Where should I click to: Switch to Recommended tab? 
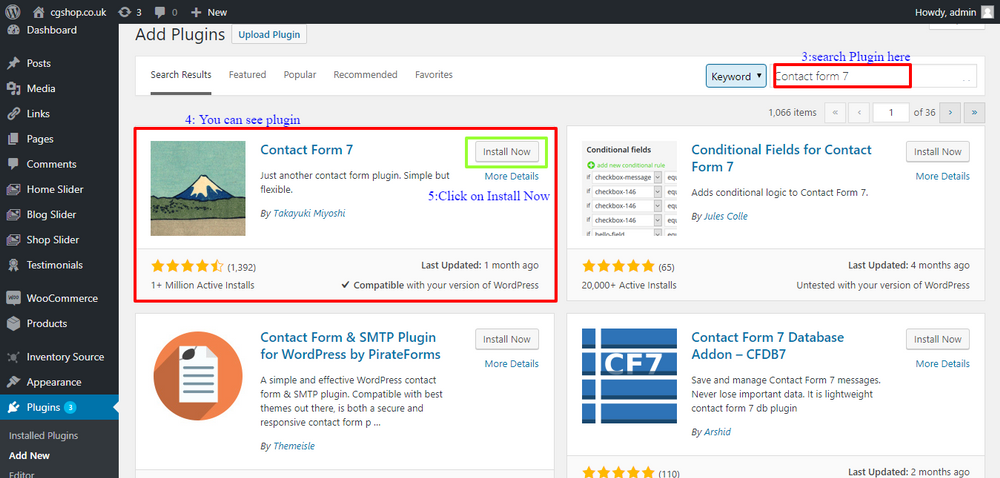pos(365,75)
